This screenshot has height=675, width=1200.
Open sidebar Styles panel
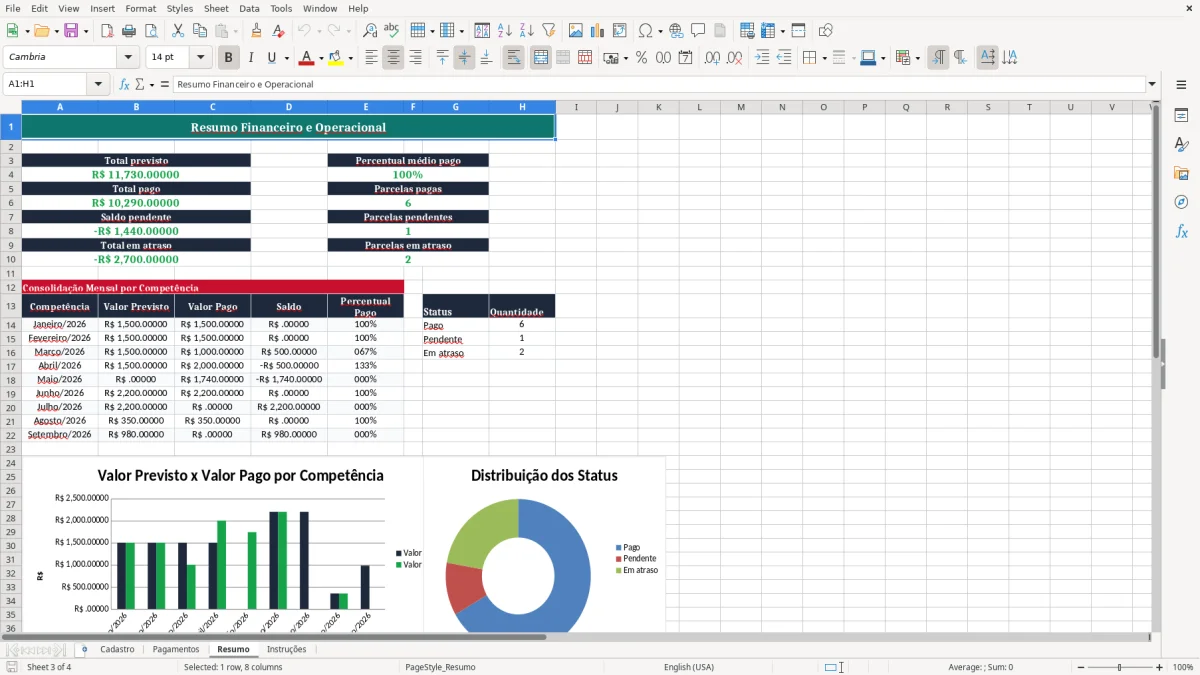click(x=1181, y=145)
